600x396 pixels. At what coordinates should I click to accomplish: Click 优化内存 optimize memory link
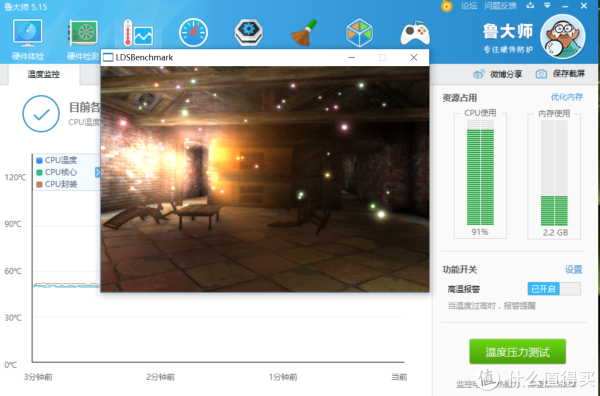coord(567,97)
